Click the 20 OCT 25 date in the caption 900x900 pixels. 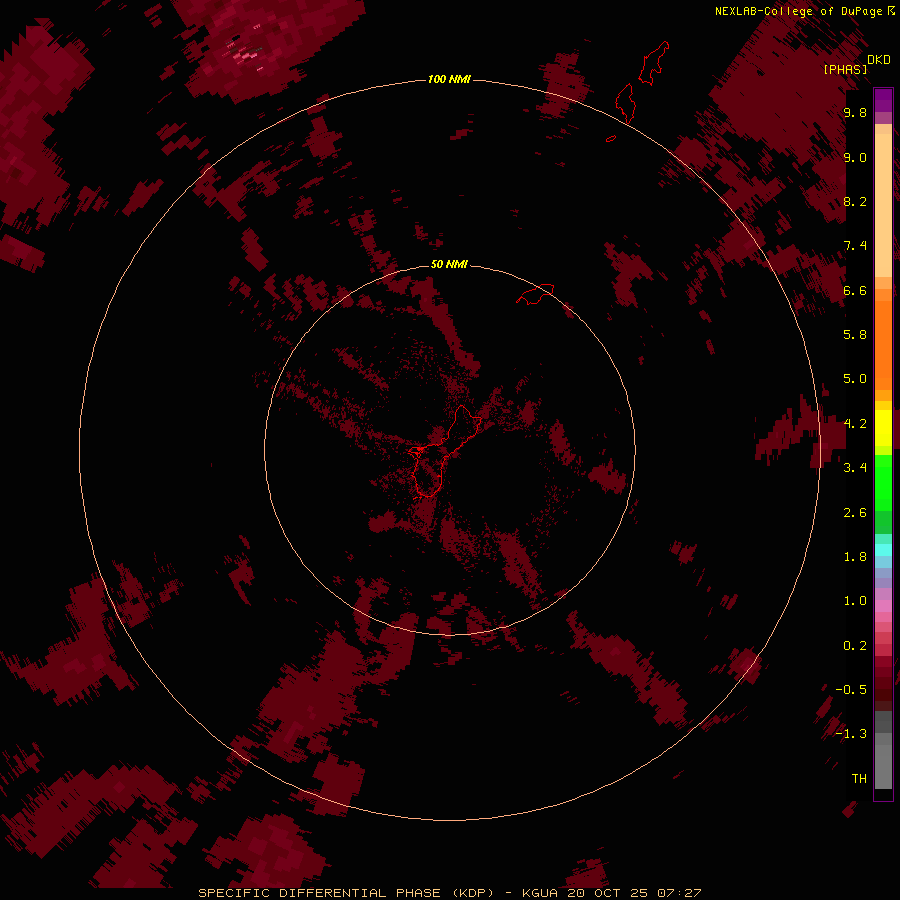tap(608, 893)
